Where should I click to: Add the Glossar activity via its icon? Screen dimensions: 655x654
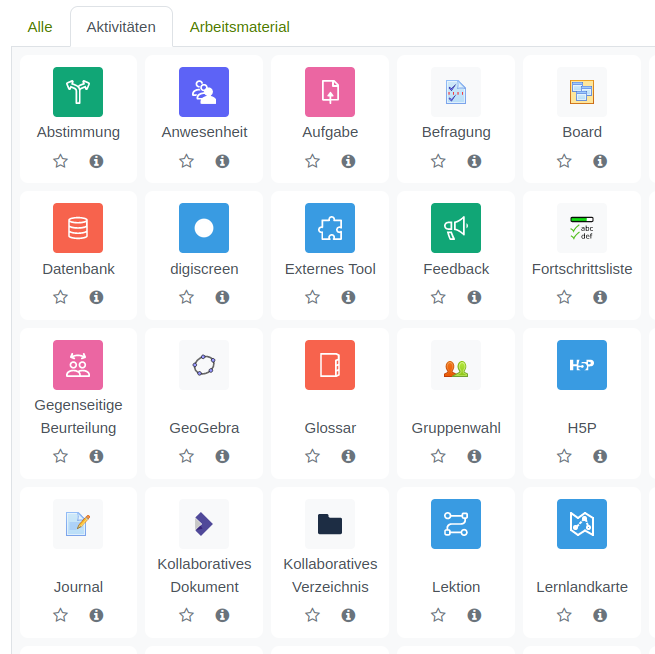tap(330, 365)
